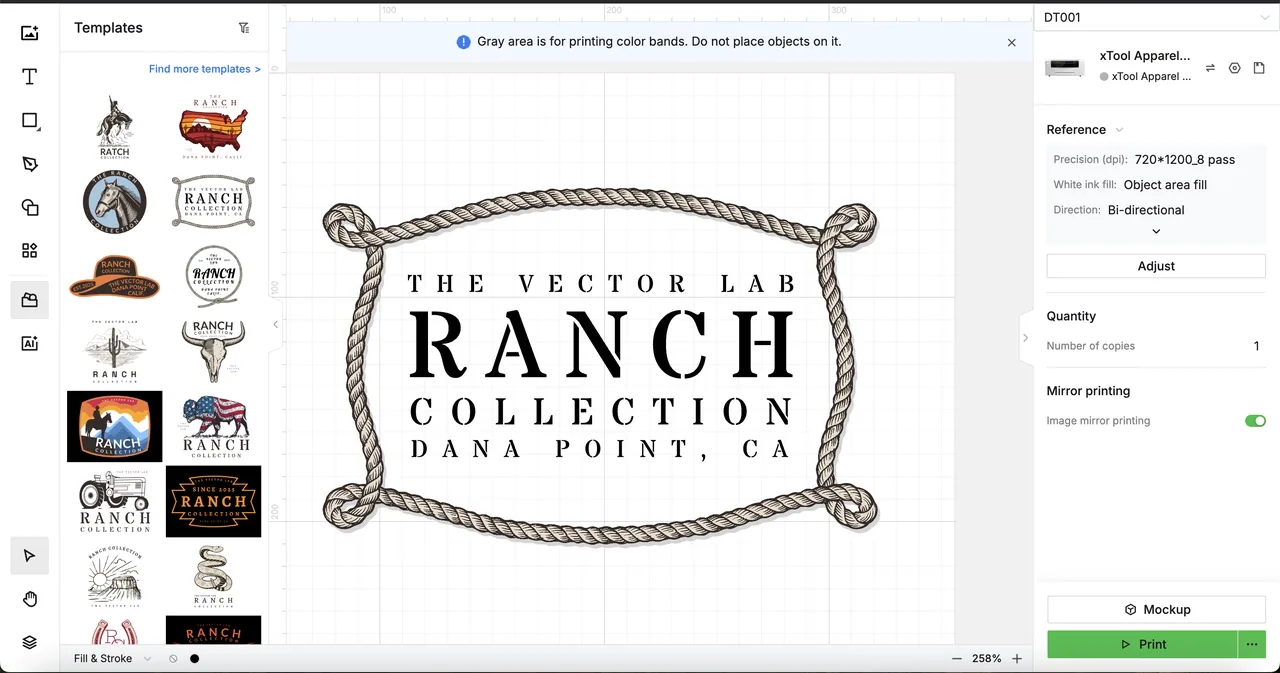
Task: Open the DT001 dropdown
Action: [x=1156, y=17]
